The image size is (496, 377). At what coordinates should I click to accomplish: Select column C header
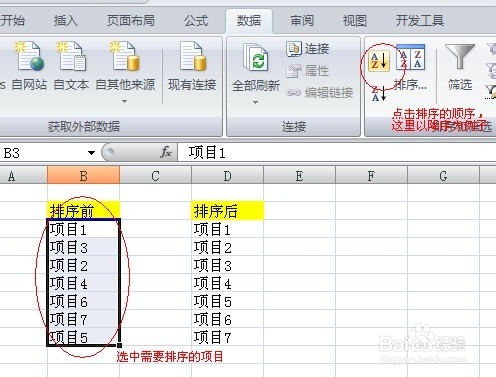coord(155,176)
